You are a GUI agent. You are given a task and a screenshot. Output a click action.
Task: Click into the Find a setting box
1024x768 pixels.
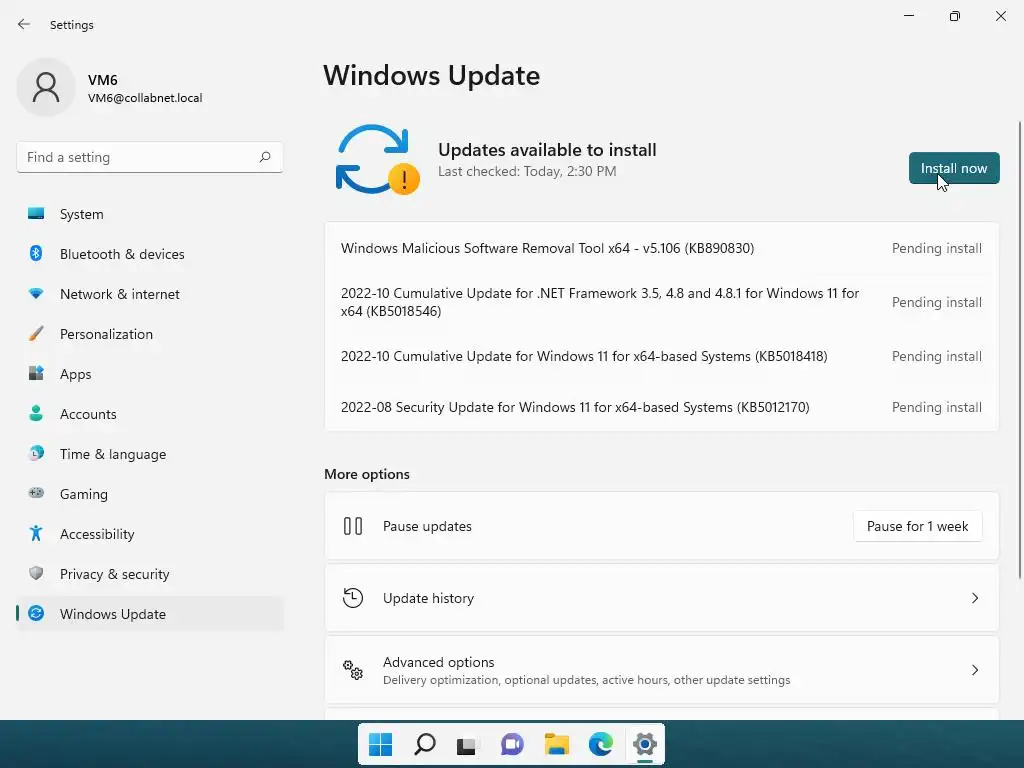150,157
